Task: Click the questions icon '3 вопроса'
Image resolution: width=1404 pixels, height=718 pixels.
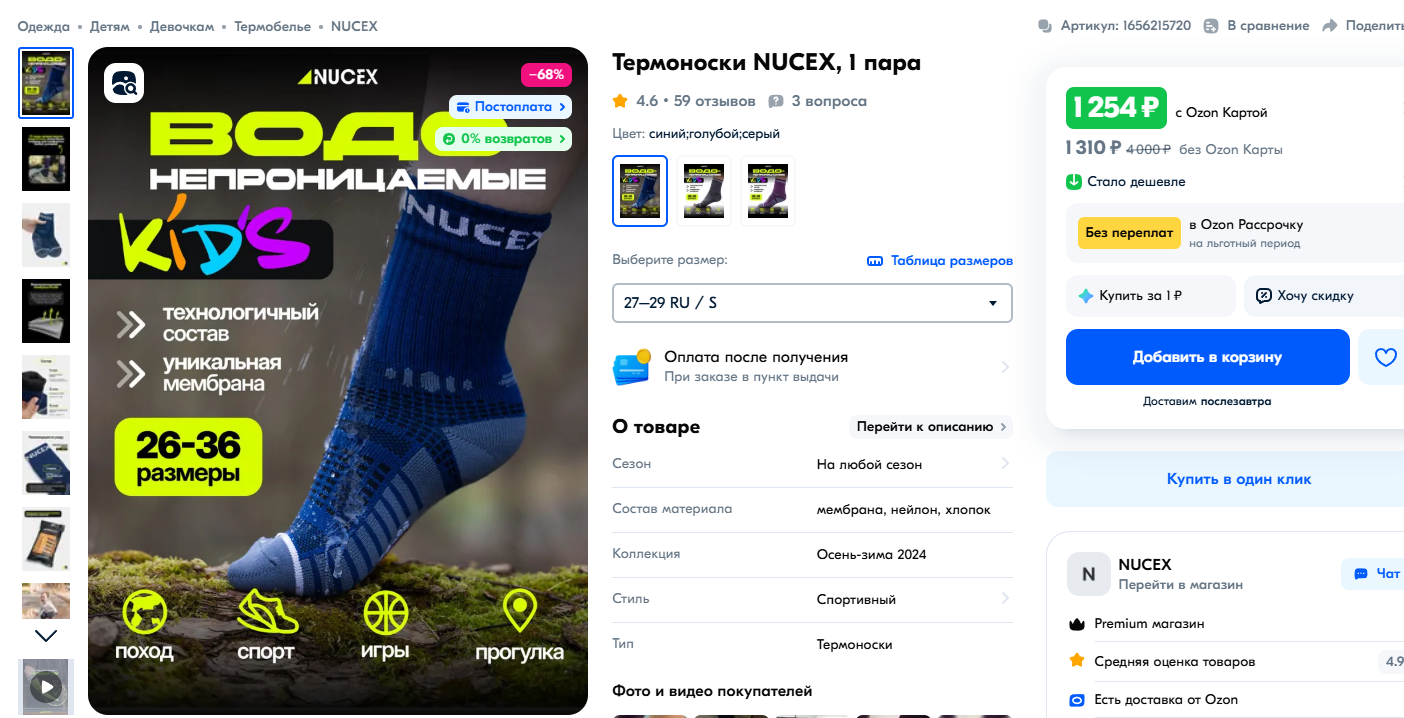Action: click(x=776, y=101)
